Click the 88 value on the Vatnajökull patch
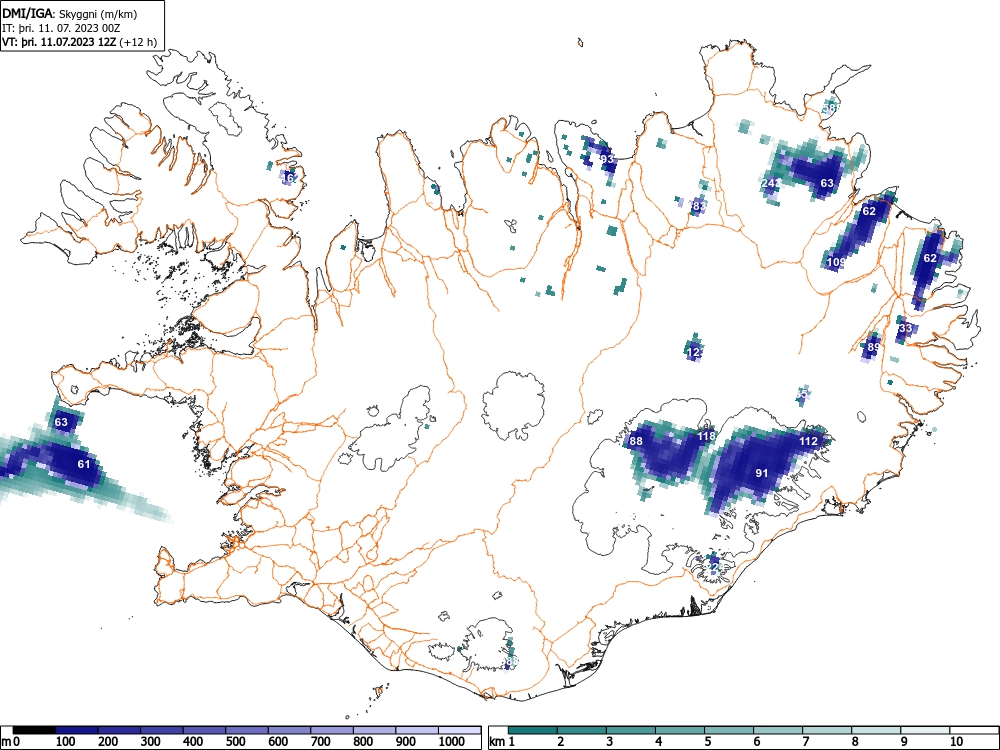The image size is (1000, 750). 636,441
